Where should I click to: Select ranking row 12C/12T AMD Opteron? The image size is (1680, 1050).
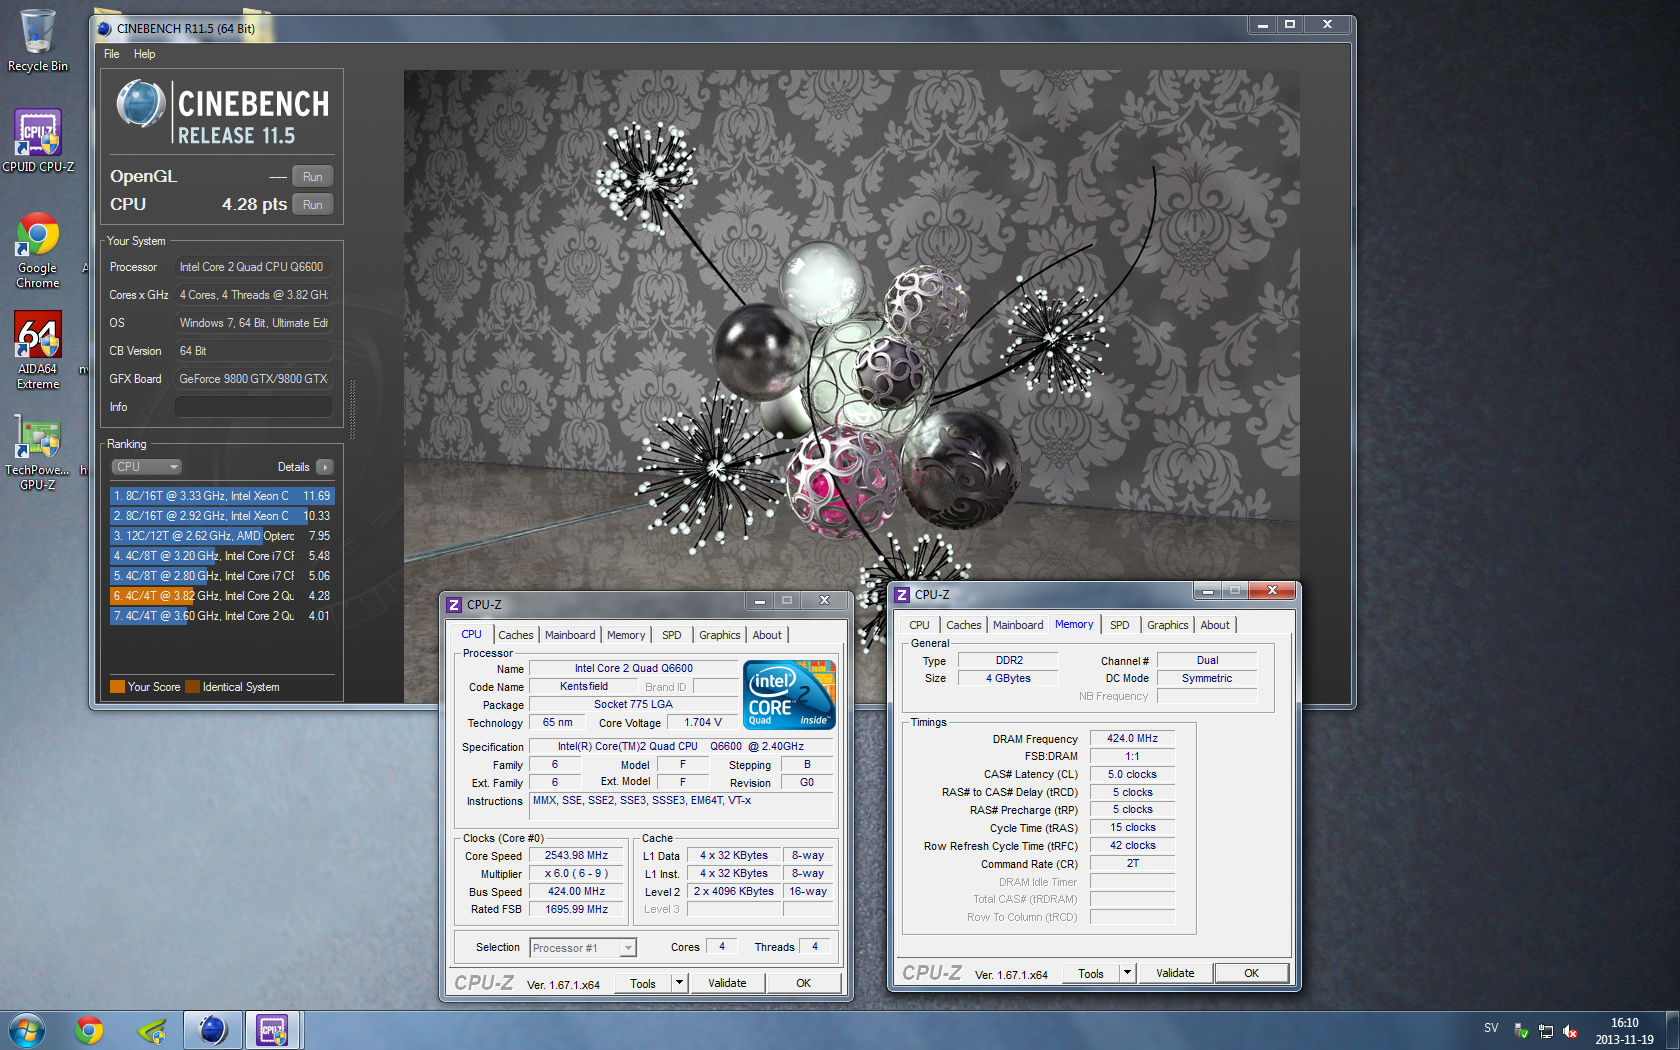click(x=222, y=536)
